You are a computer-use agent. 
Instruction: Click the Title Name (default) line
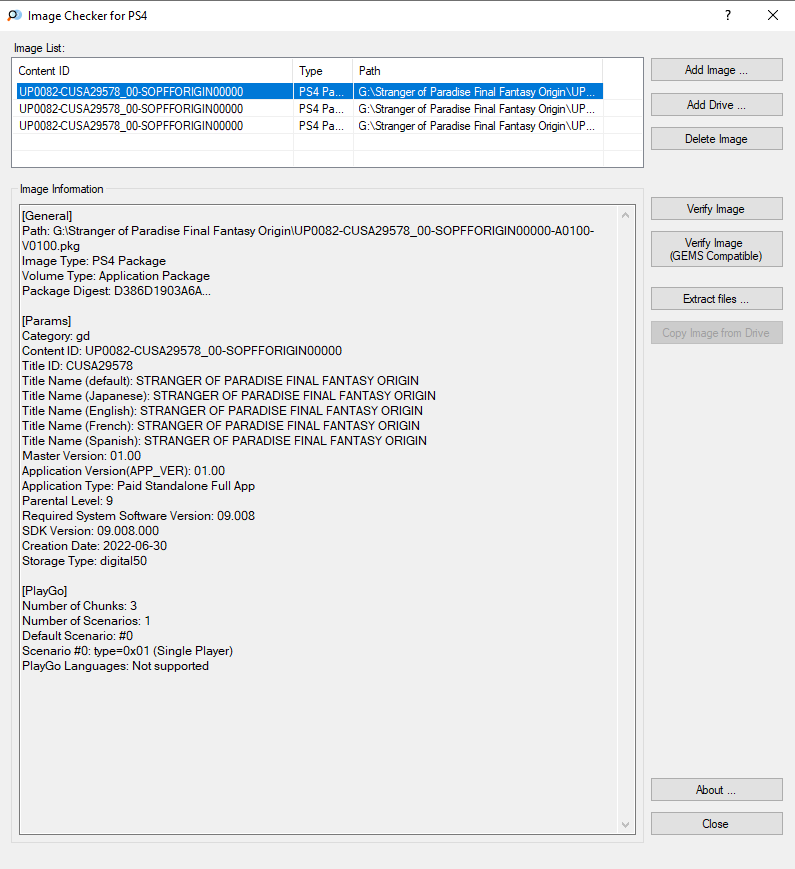(220, 380)
